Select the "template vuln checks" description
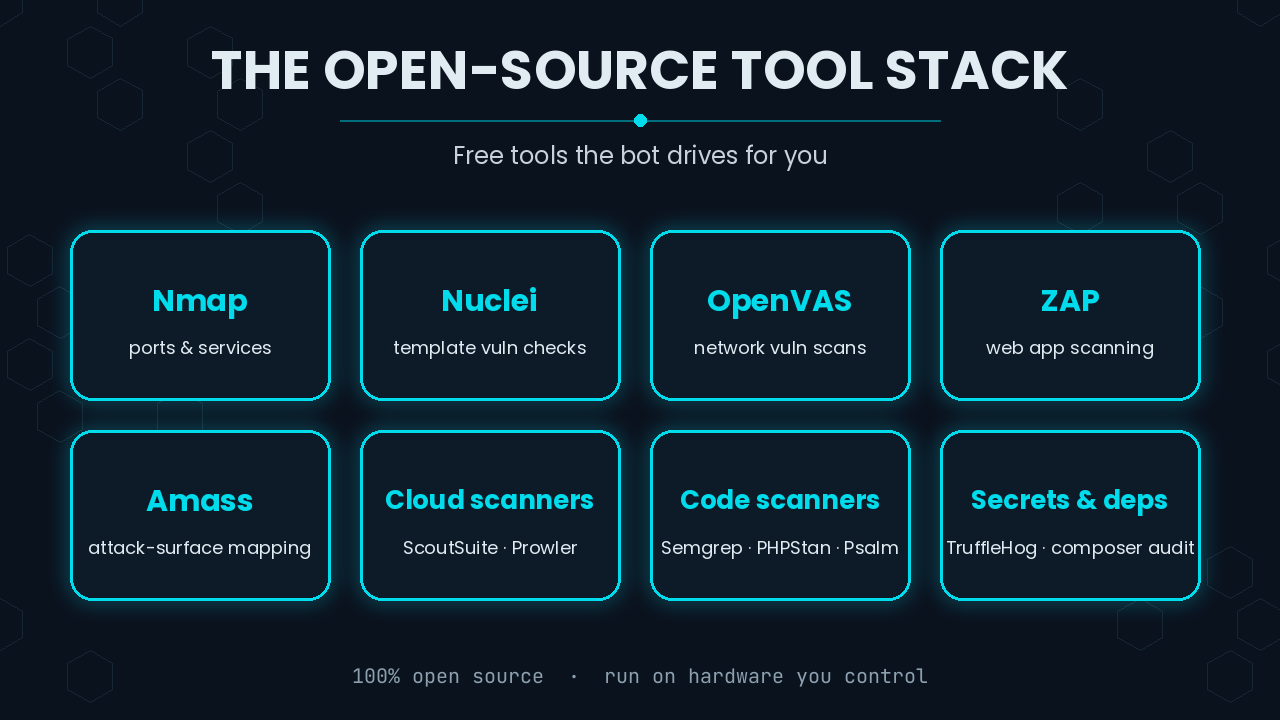 click(x=490, y=348)
